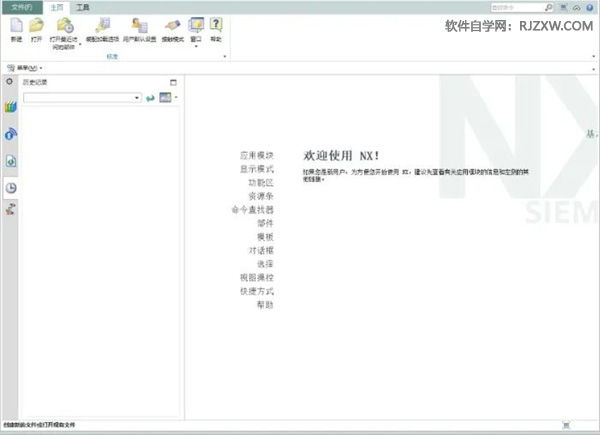This screenshot has height=435, width=600.
Task: Switch to the Tools (工具) ribbon tab
Action: tap(83, 7)
